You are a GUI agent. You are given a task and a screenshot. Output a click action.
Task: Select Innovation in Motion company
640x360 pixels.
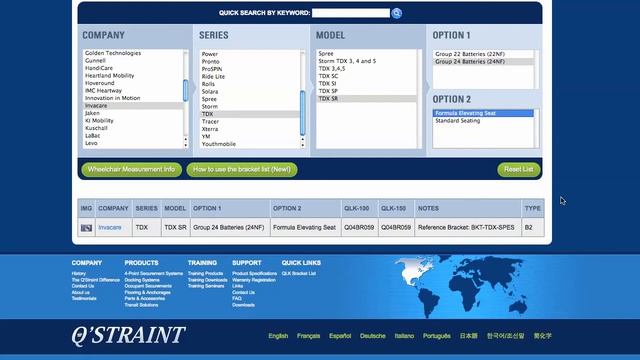coord(113,98)
